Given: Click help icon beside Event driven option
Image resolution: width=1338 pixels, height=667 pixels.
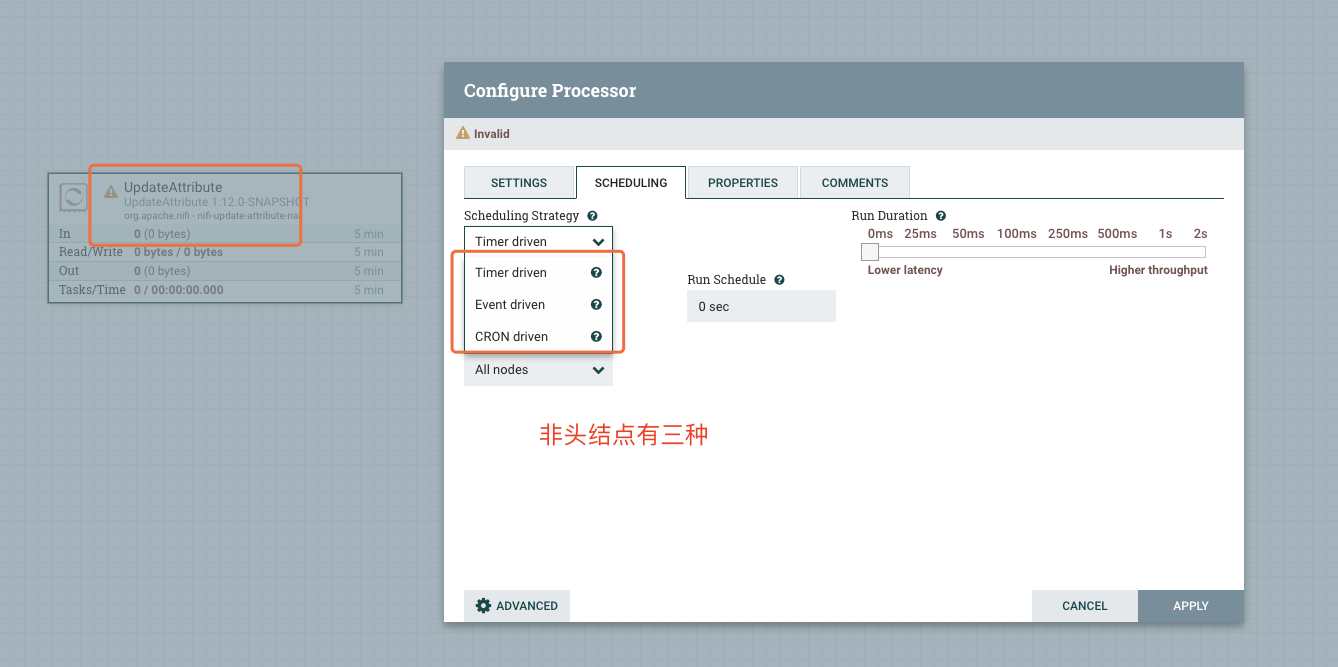Looking at the screenshot, I should click(596, 304).
